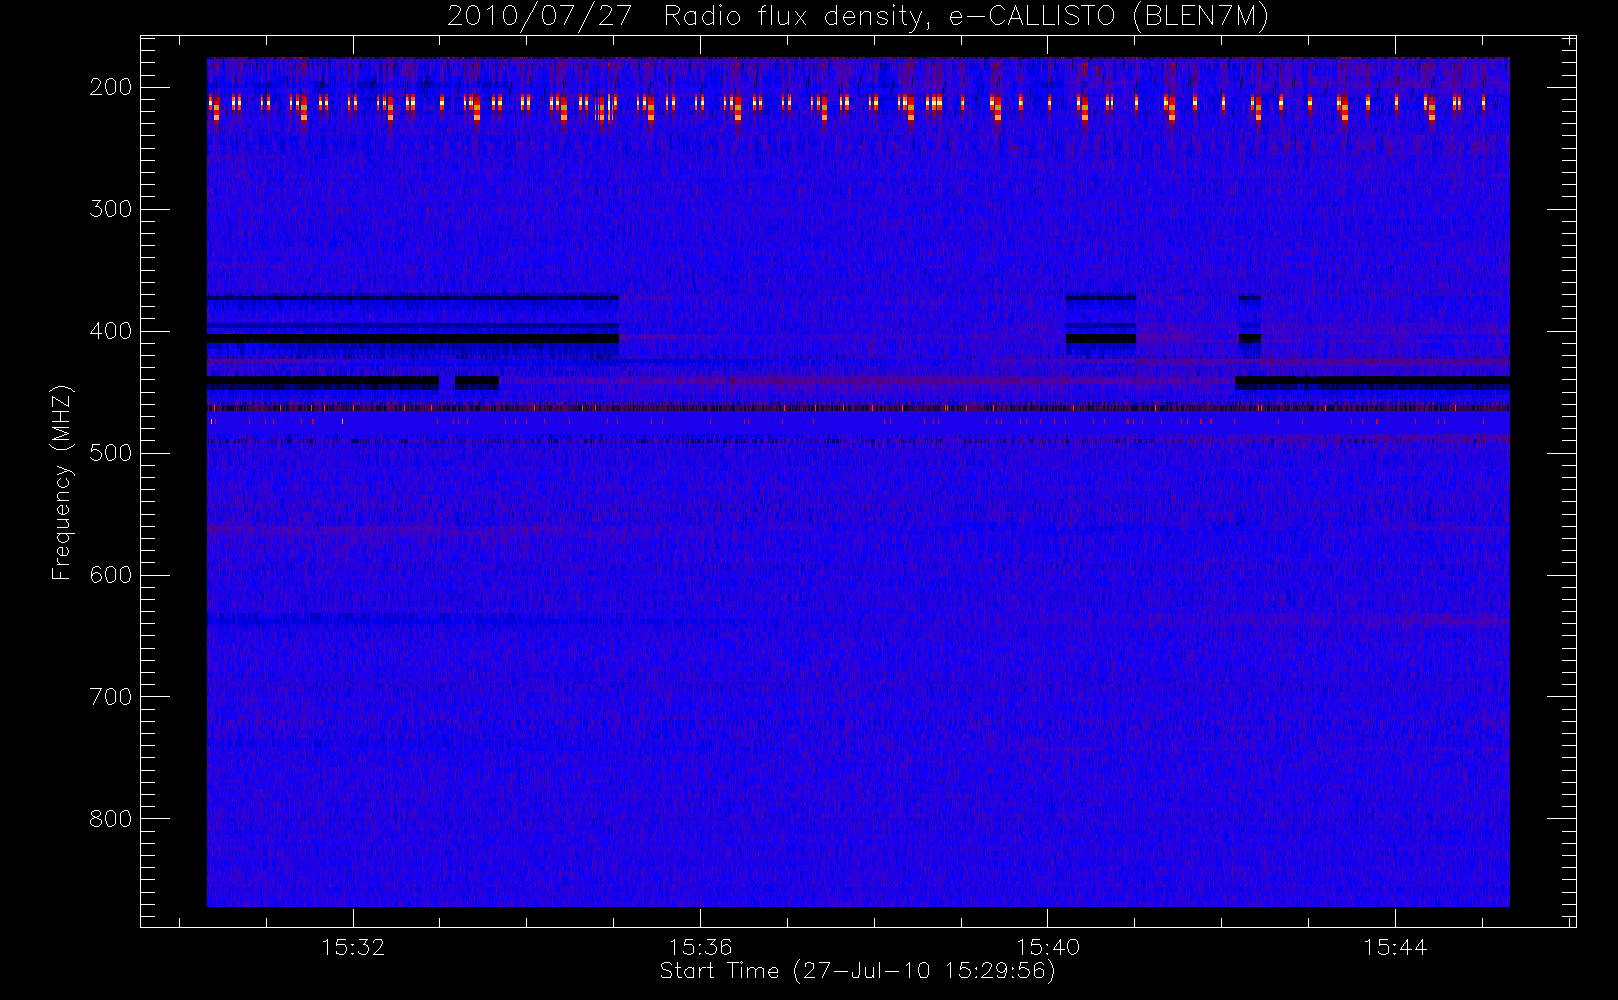This screenshot has width=1618, height=1000.
Task: Click the 300 frequency tick label
Action: click(110, 209)
